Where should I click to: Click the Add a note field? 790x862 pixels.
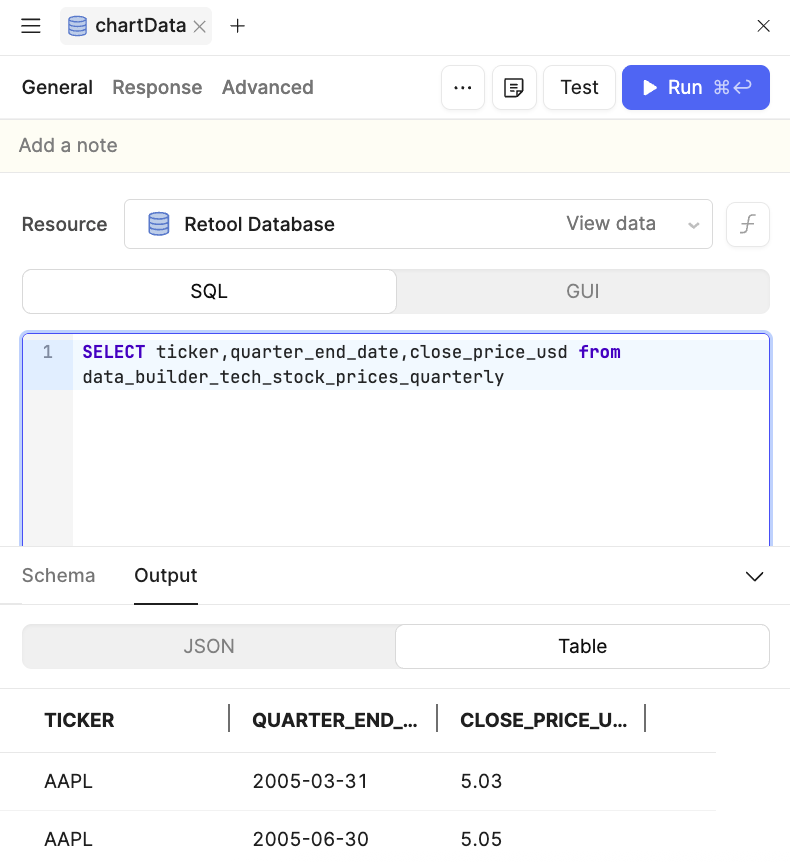(x=395, y=146)
